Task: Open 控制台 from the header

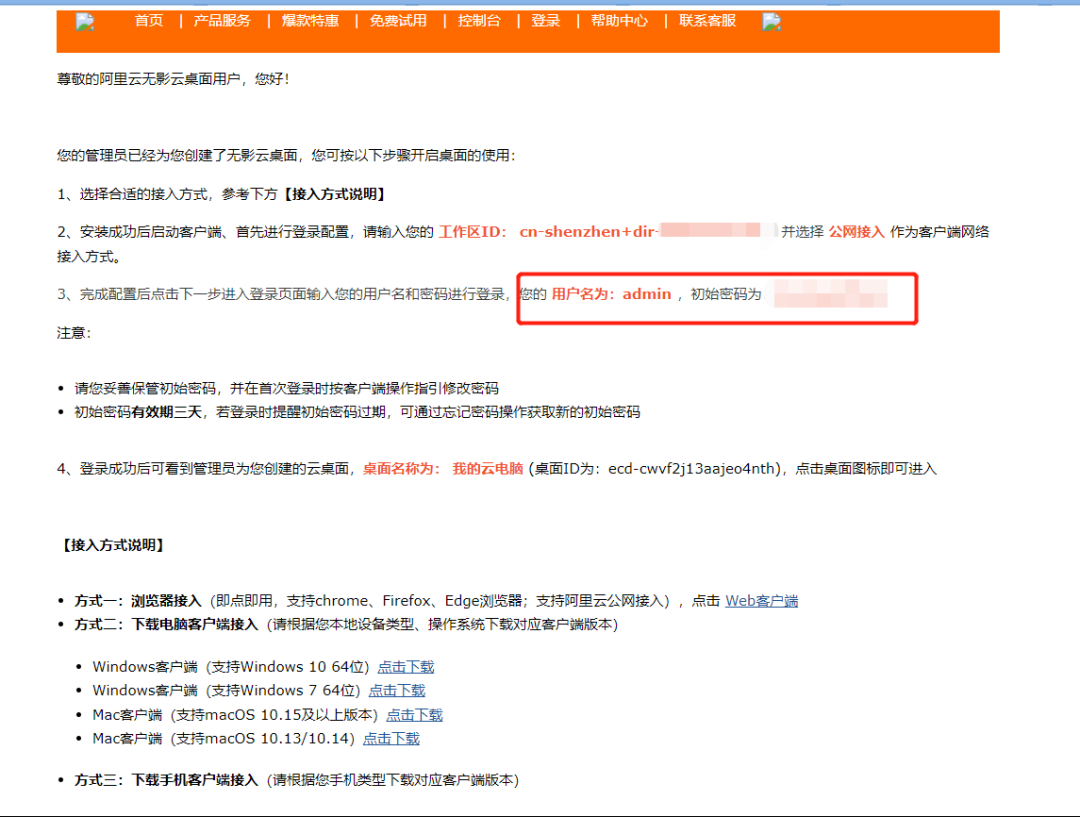Action: click(x=479, y=21)
